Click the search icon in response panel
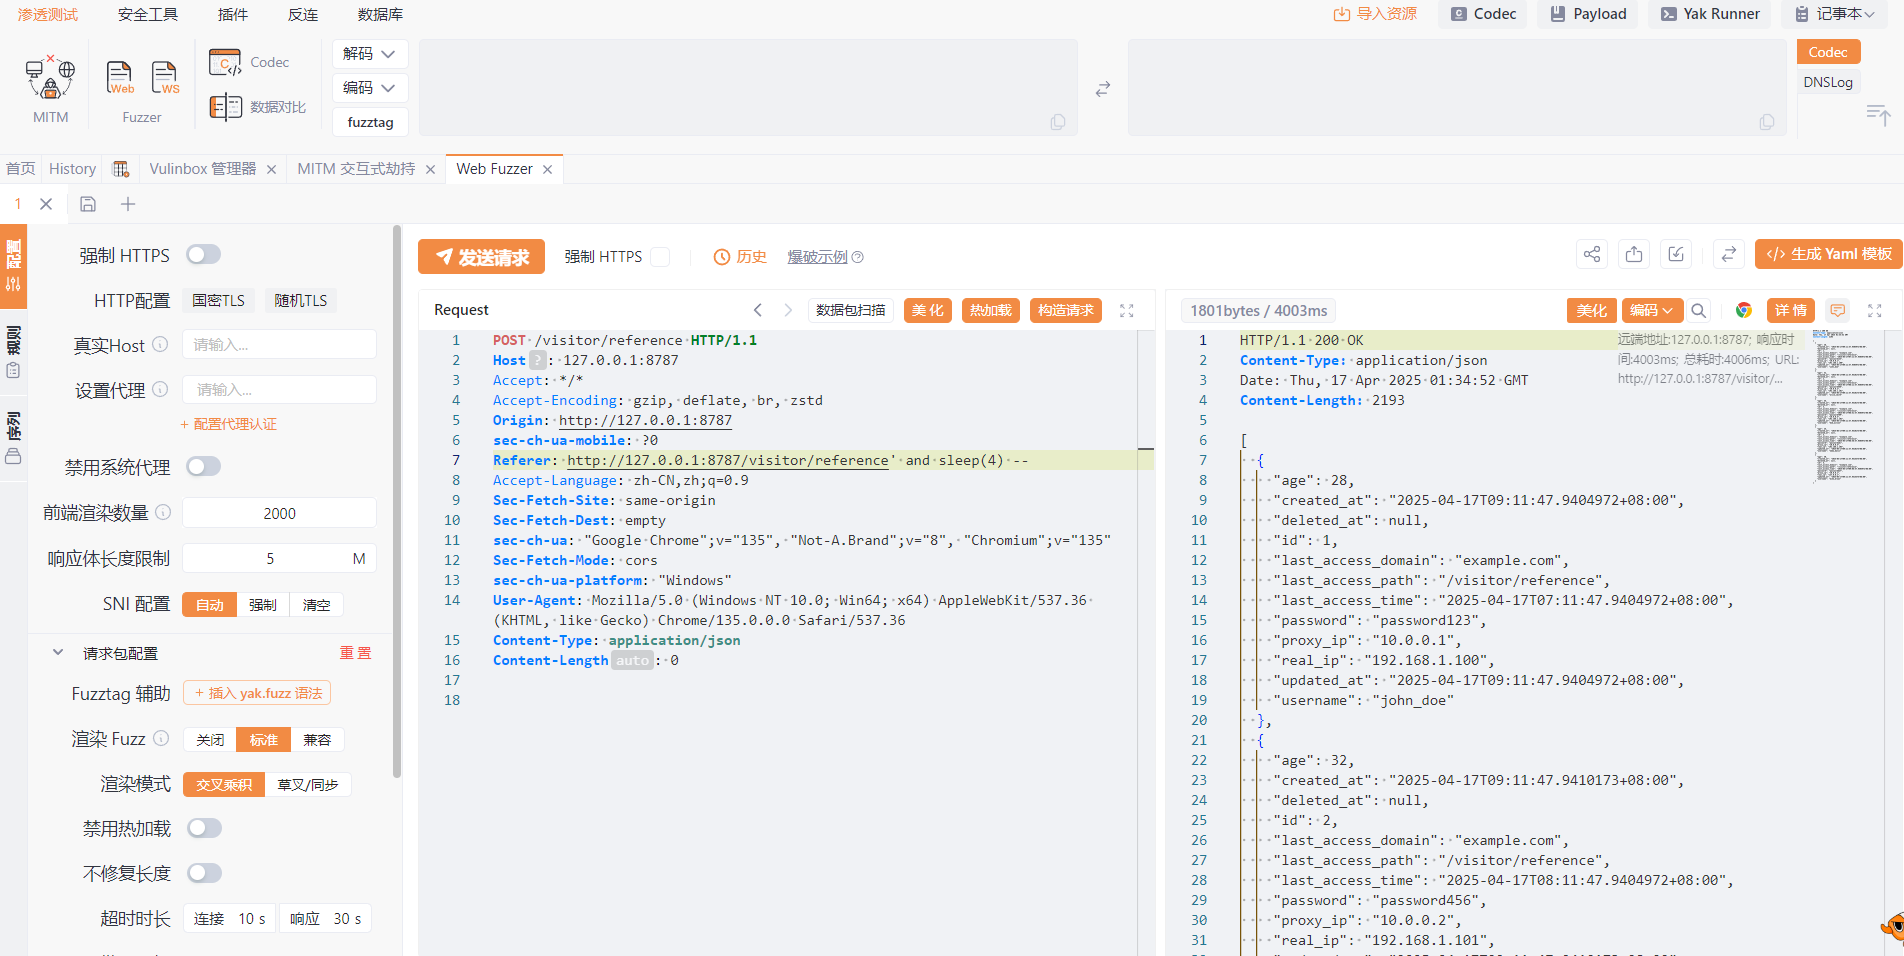1904x956 pixels. pos(1699,310)
